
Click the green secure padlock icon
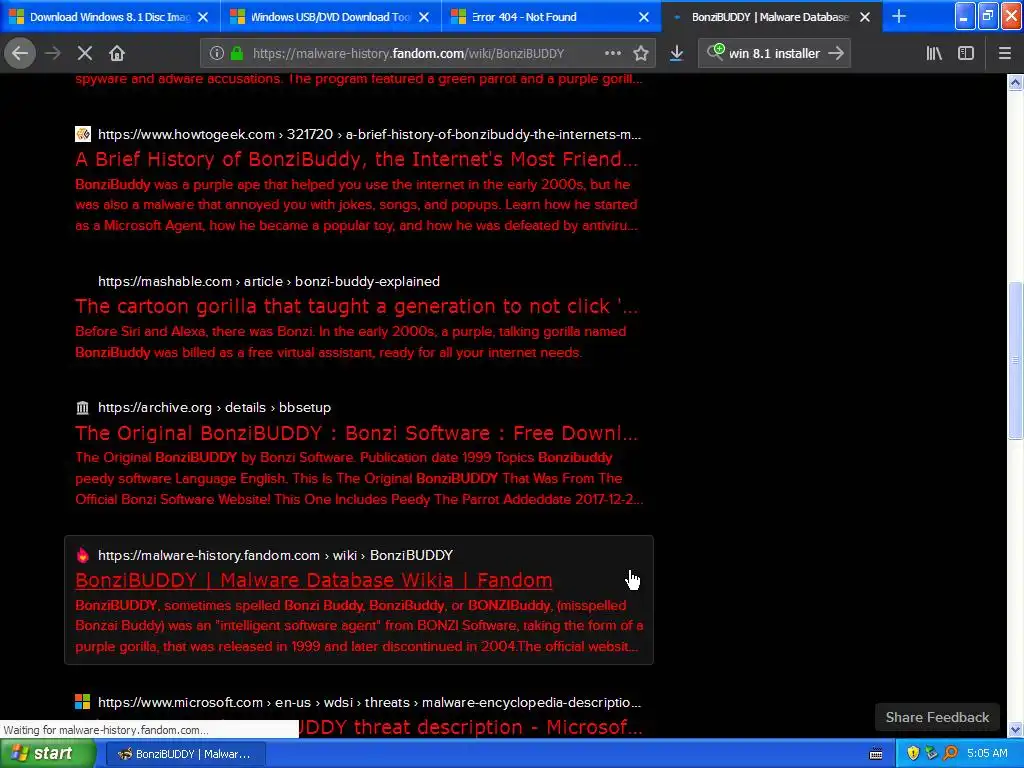click(x=237, y=54)
